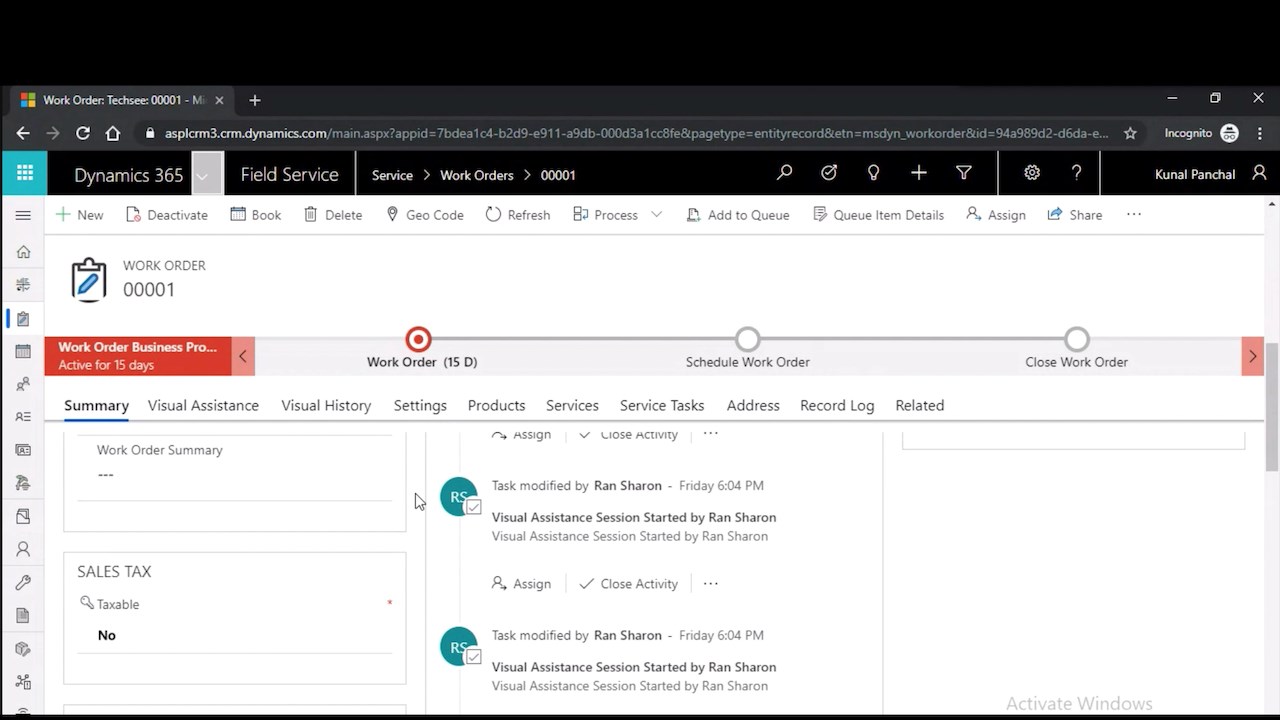Click Service breadcrumb link
Screen dimensions: 1280x720
(x=392, y=175)
